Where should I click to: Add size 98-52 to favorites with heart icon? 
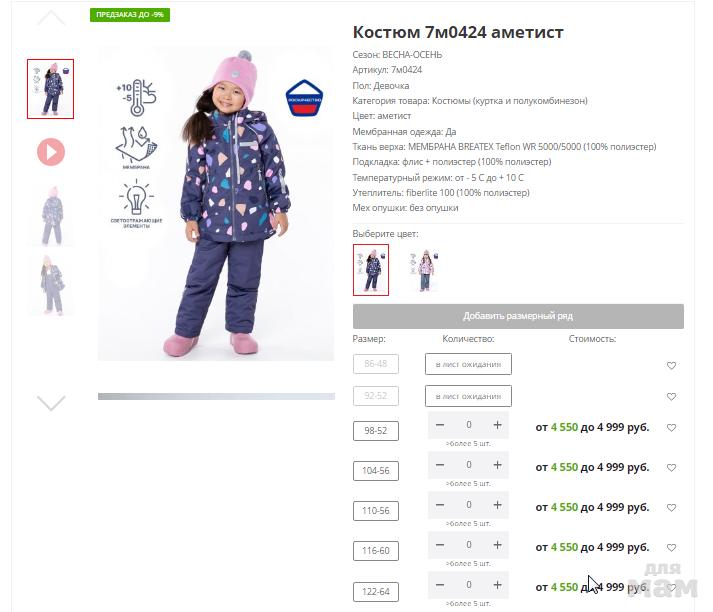tap(671, 427)
